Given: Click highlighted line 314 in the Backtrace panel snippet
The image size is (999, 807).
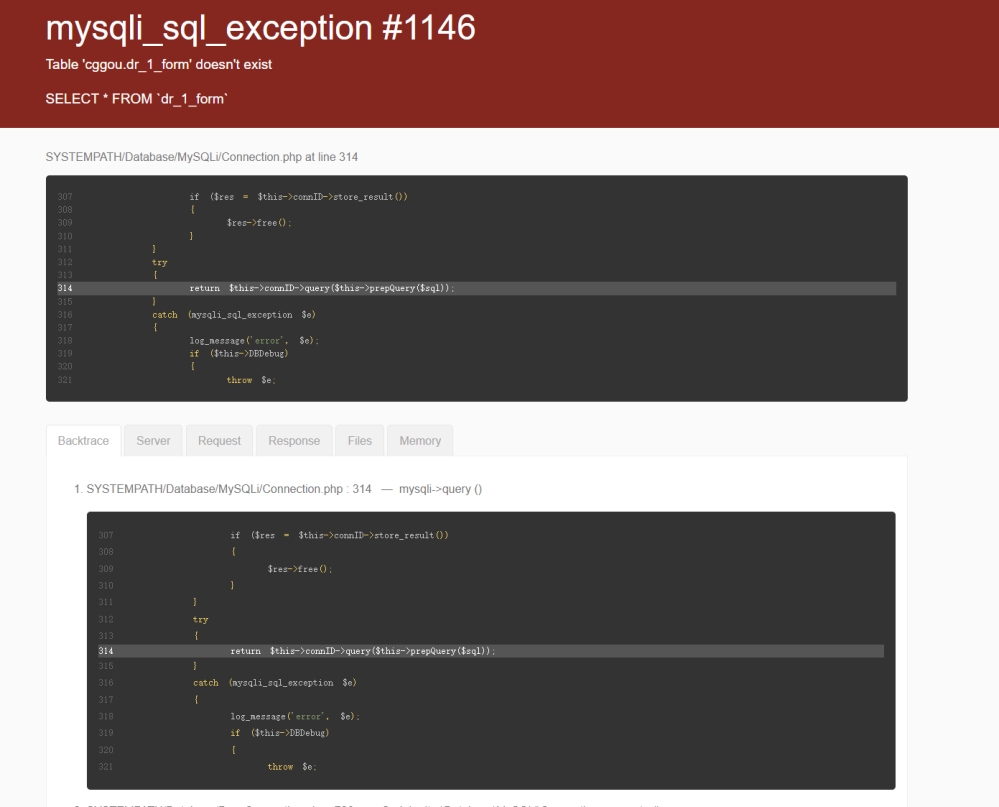Looking at the screenshot, I should coord(491,651).
